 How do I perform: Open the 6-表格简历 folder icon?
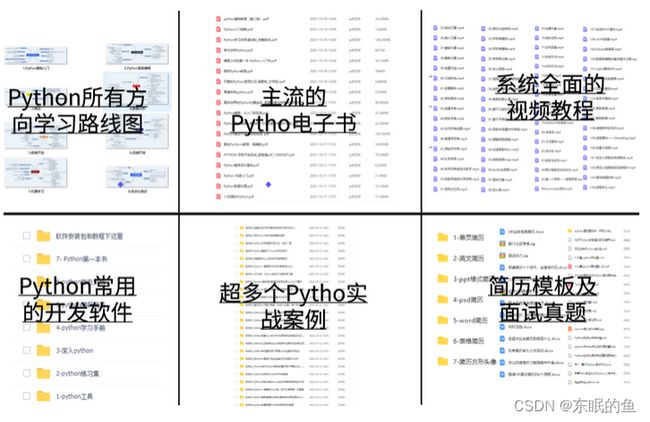click(x=443, y=341)
